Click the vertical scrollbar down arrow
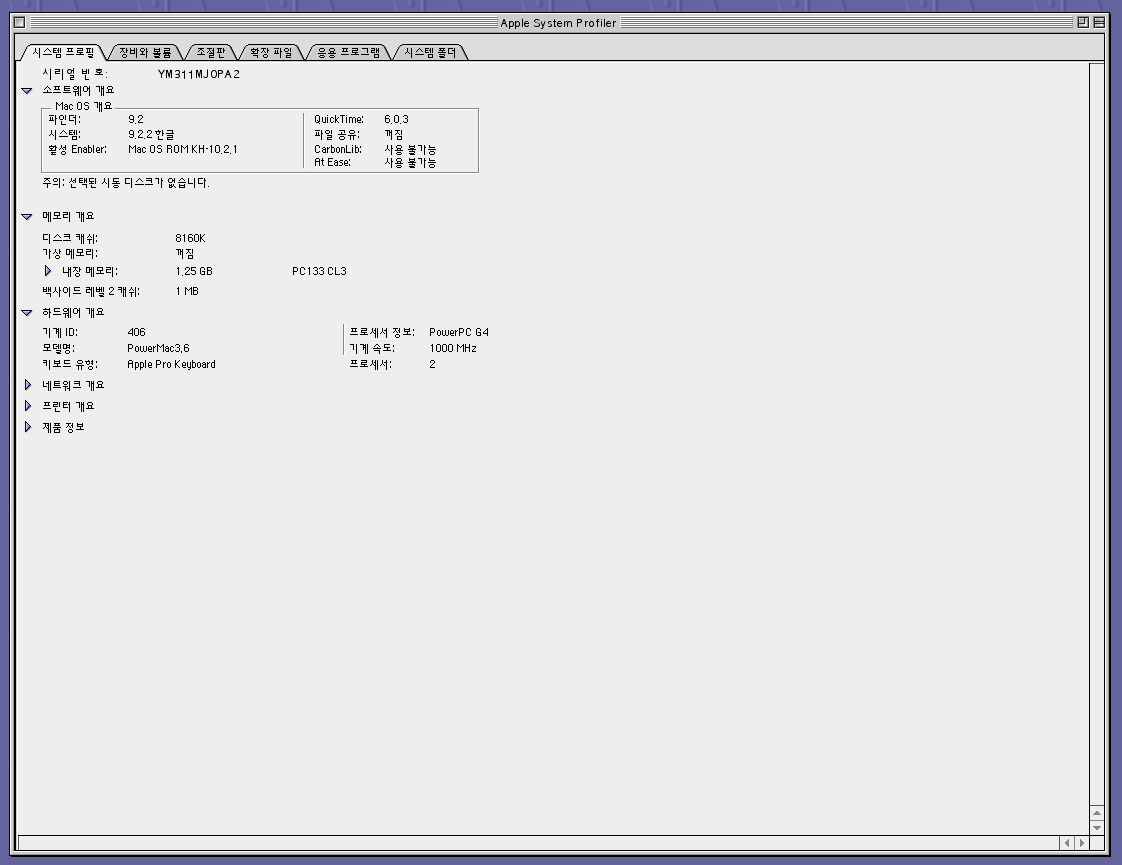 coord(1097,827)
